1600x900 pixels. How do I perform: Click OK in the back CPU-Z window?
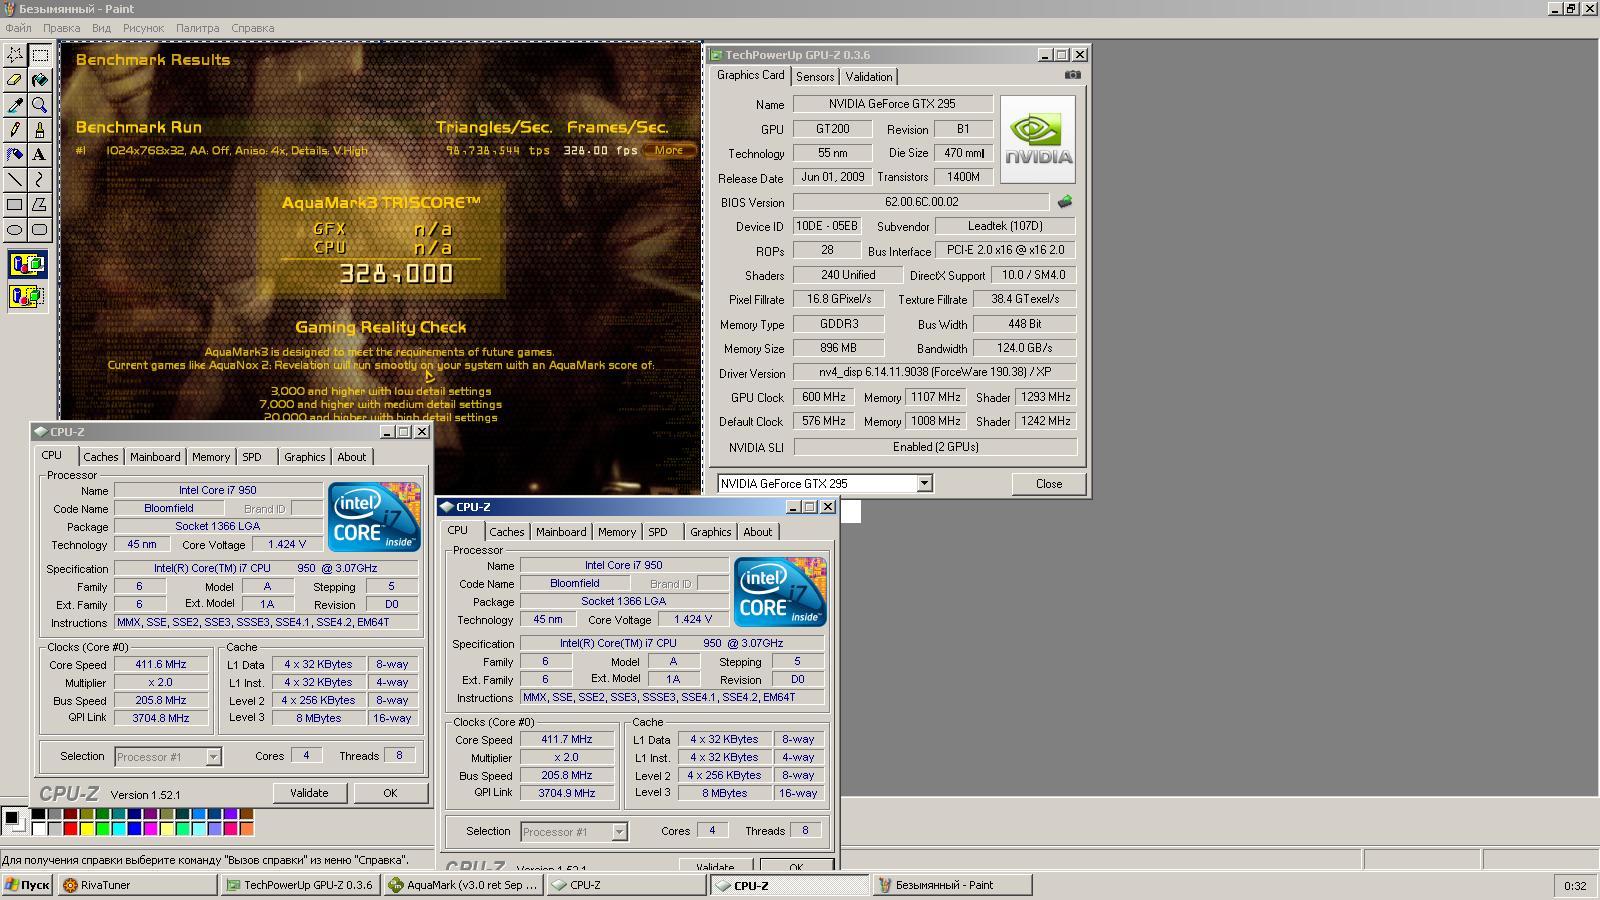pyautogui.click(x=390, y=793)
